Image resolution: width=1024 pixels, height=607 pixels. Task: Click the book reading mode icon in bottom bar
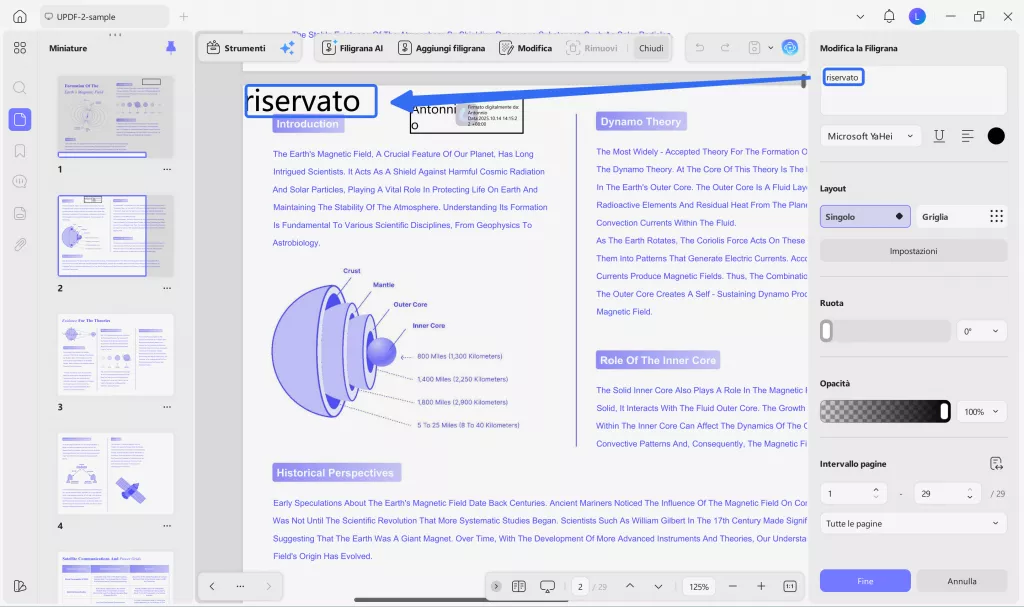(x=519, y=587)
